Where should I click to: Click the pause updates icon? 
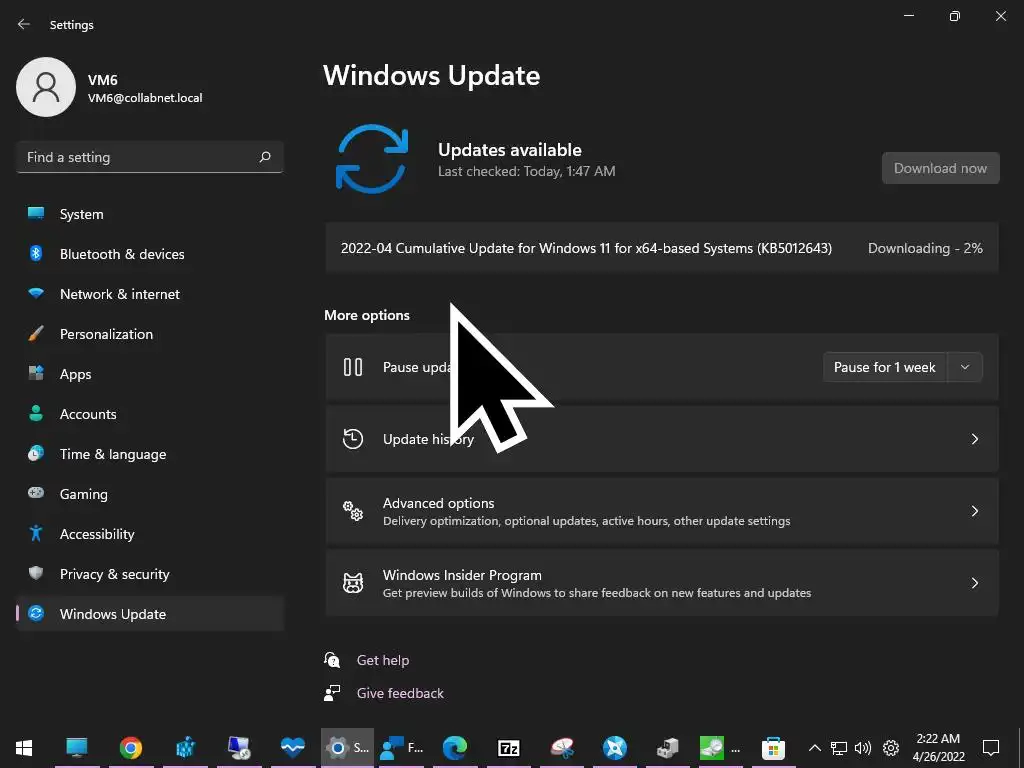pos(353,367)
